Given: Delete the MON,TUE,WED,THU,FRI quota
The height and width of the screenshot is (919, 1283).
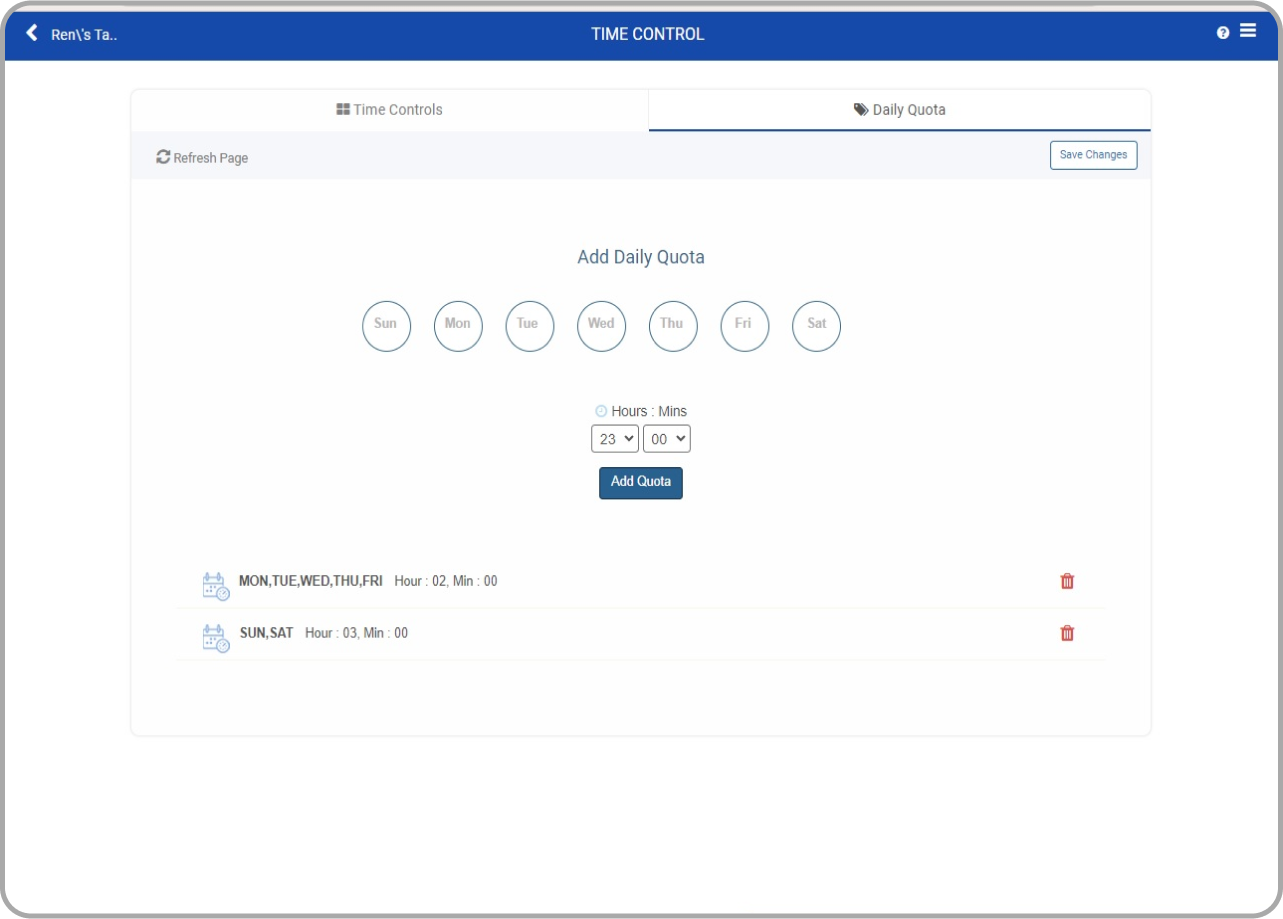Looking at the screenshot, I should tap(1067, 581).
